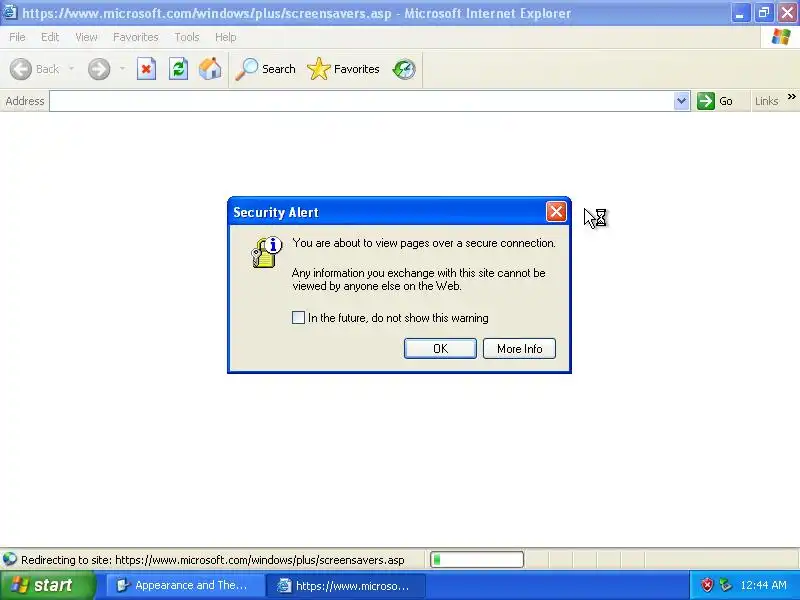Click the 'secure connection' message text
This screenshot has width=800, height=600.
tap(424, 243)
